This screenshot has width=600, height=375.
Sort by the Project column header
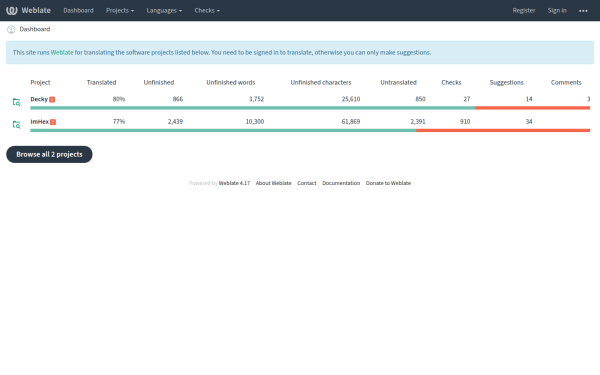[40, 82]
